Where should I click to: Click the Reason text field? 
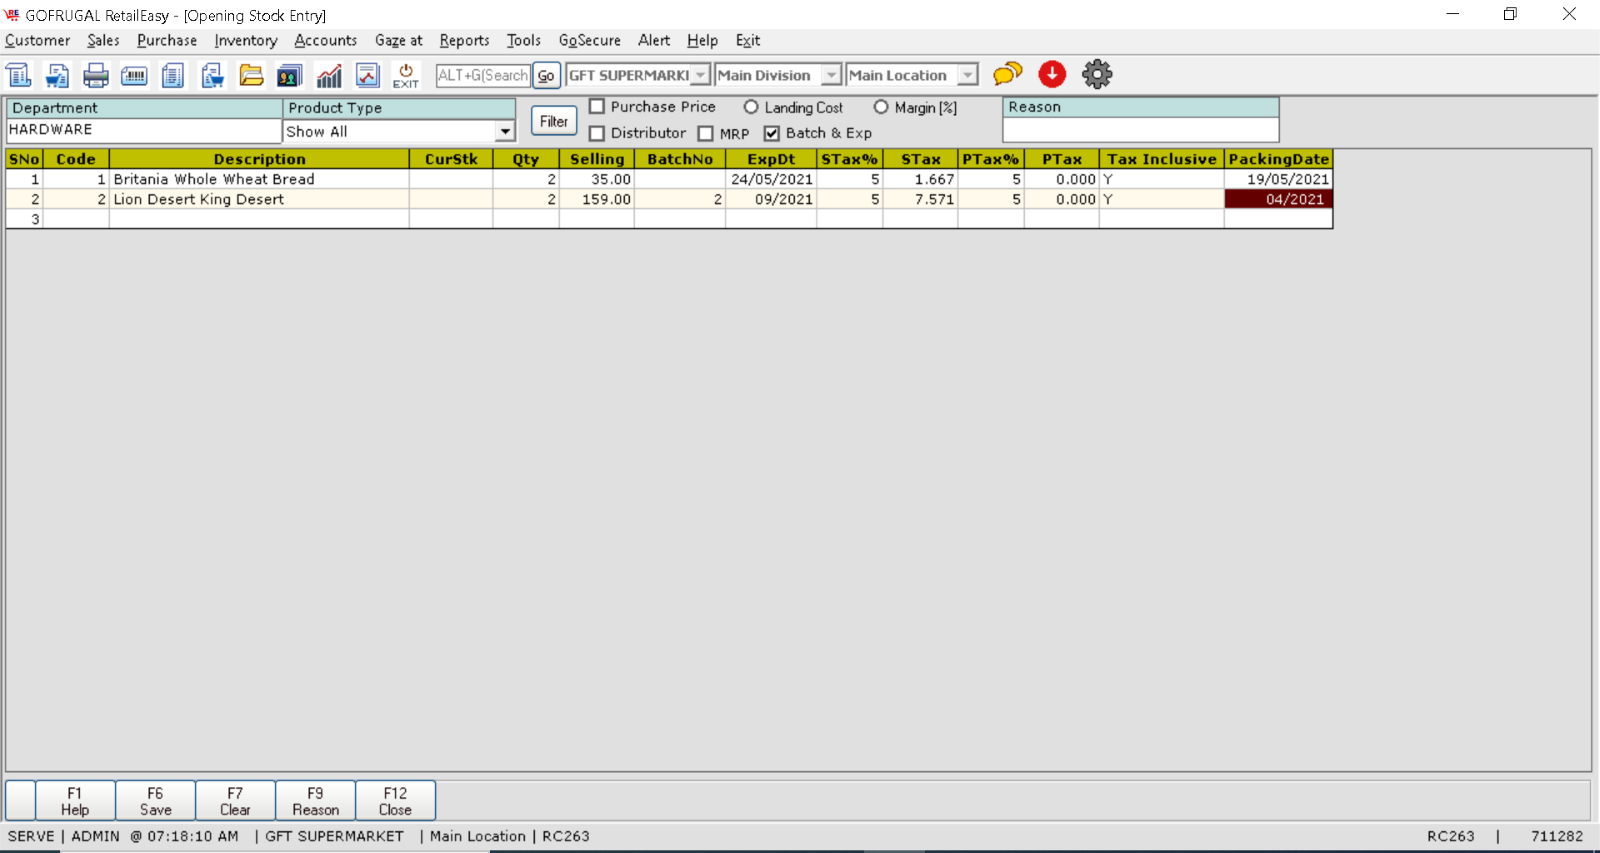click(1141, 130)
